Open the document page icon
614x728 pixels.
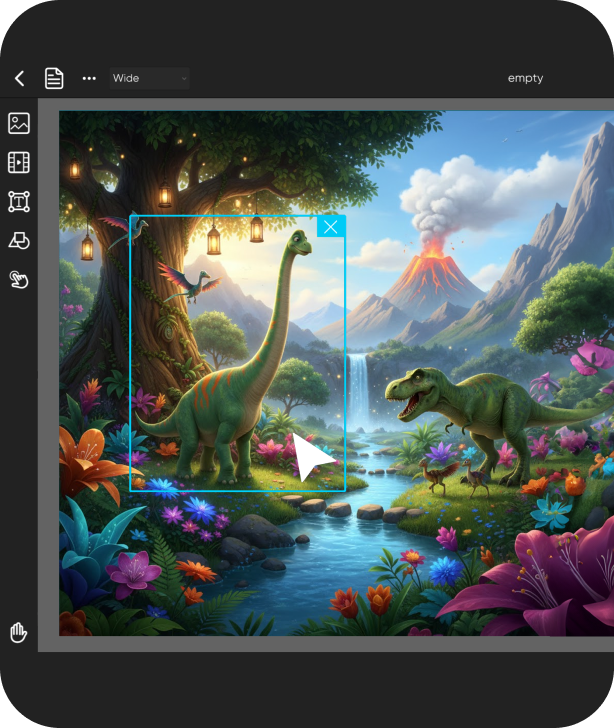(54, 78)
